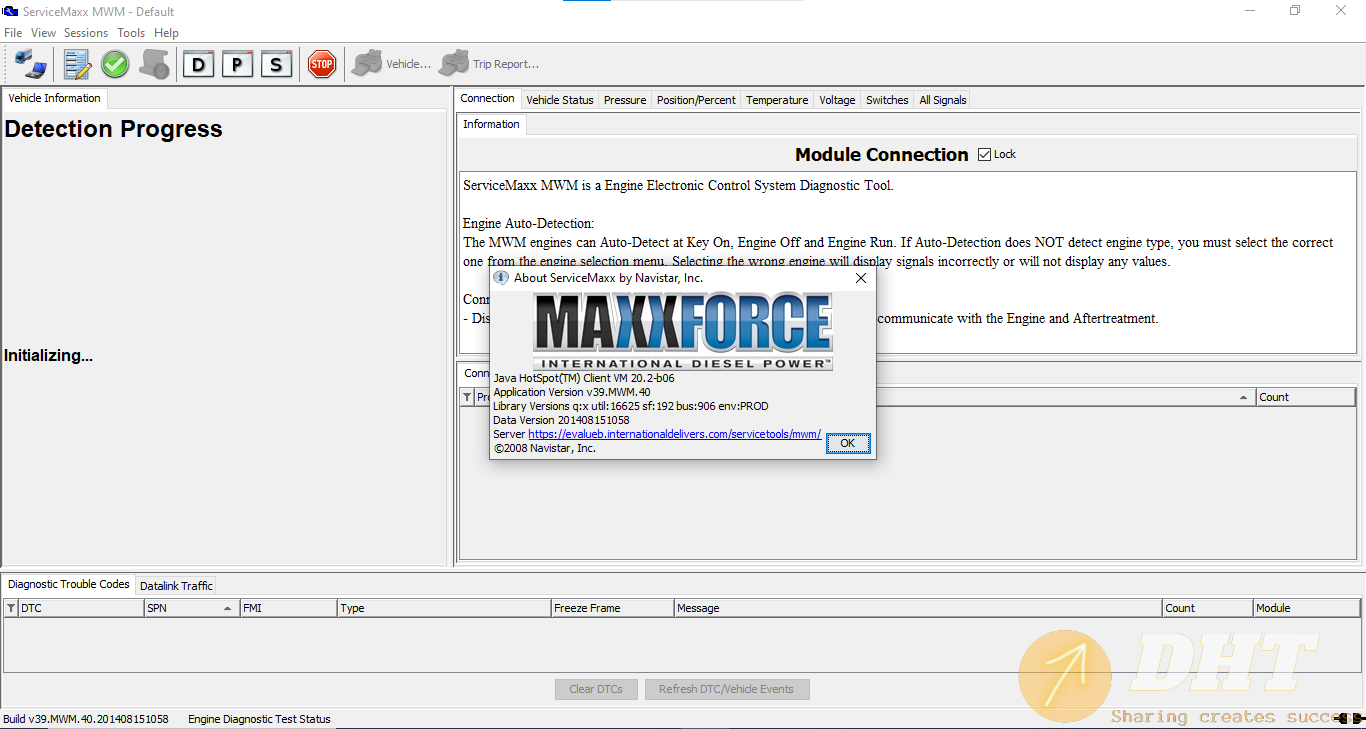1366x729 pixels.
Task: Switch to the Temperature tab
Action: click(x=777, y=100)
